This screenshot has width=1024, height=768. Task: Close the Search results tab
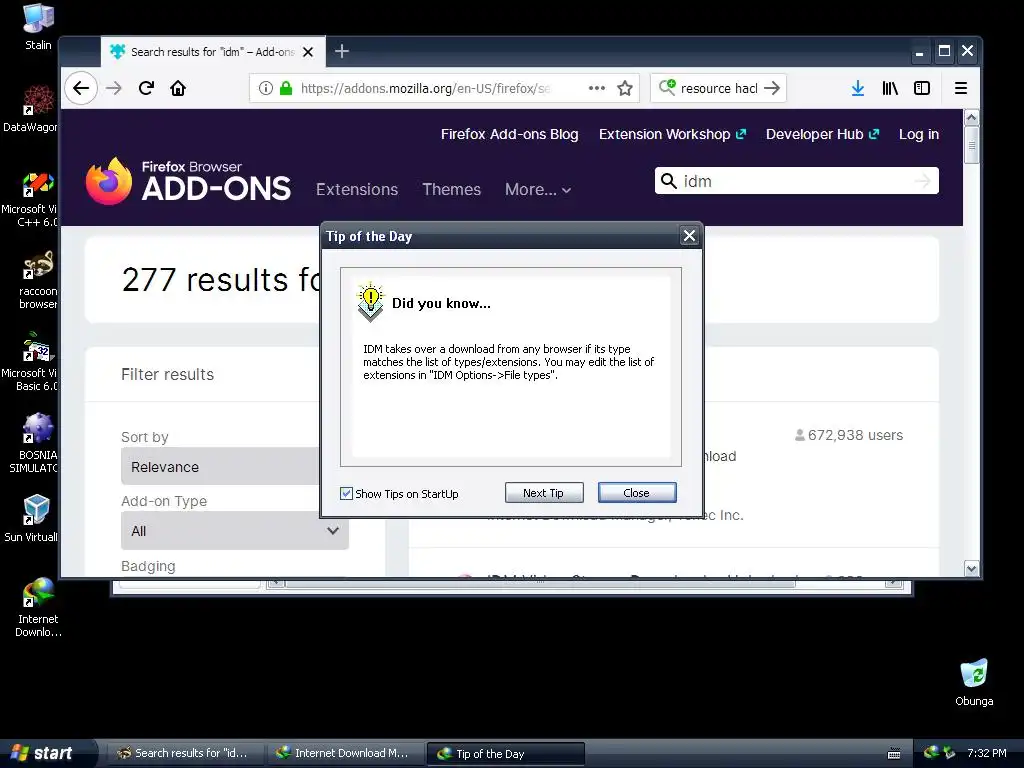(x=308, y=52)
